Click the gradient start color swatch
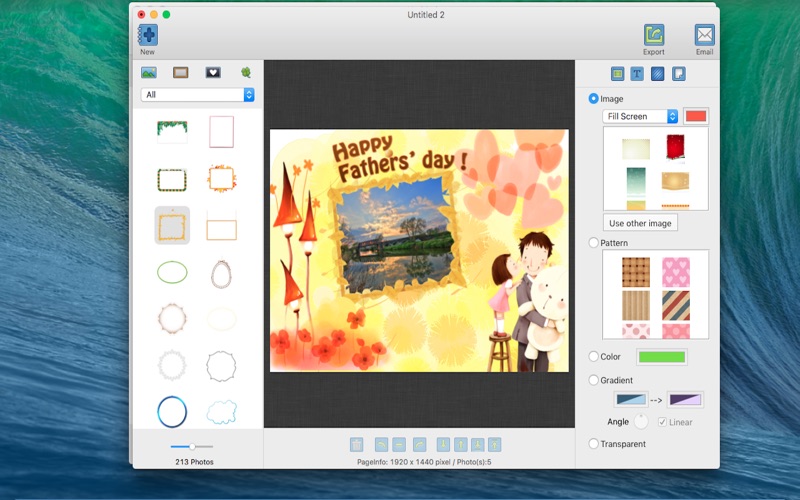Screen dimensions: 800x500 [631, 399]
